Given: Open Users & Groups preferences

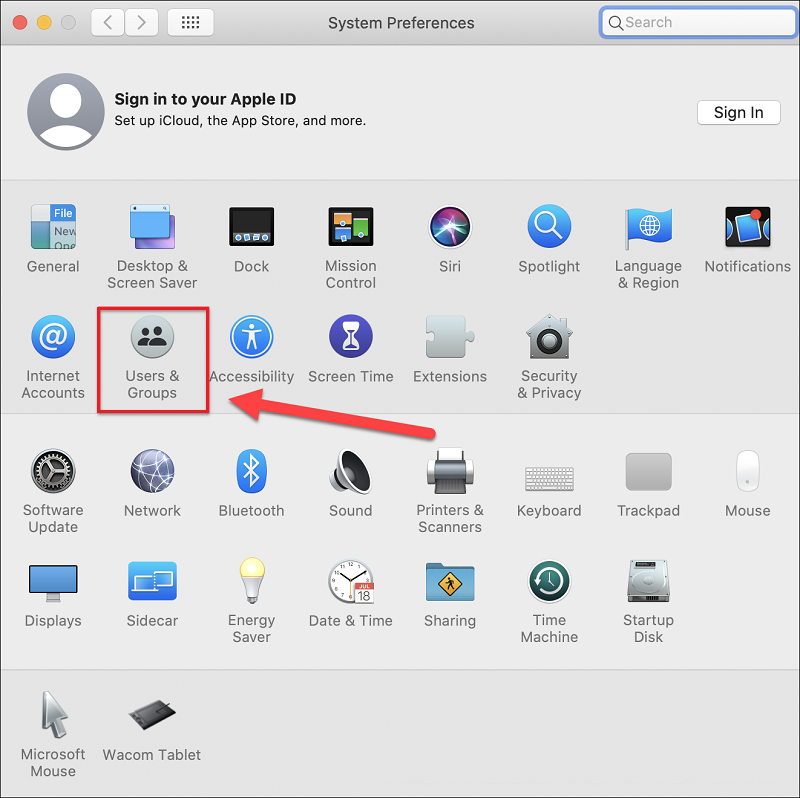Looking at the screenshot, I should click(152, 337).
